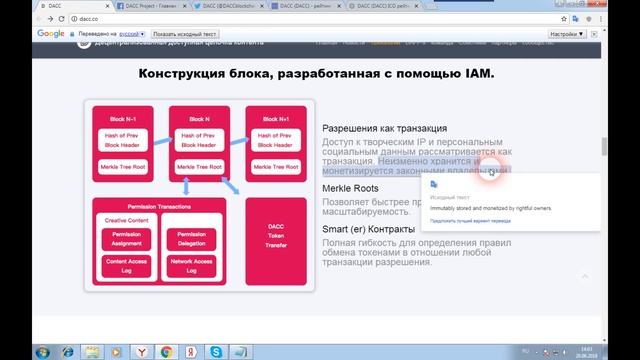Go forward with the browser arrow
The width and height of the screenshot is (640, 360).
pos(50,19)
